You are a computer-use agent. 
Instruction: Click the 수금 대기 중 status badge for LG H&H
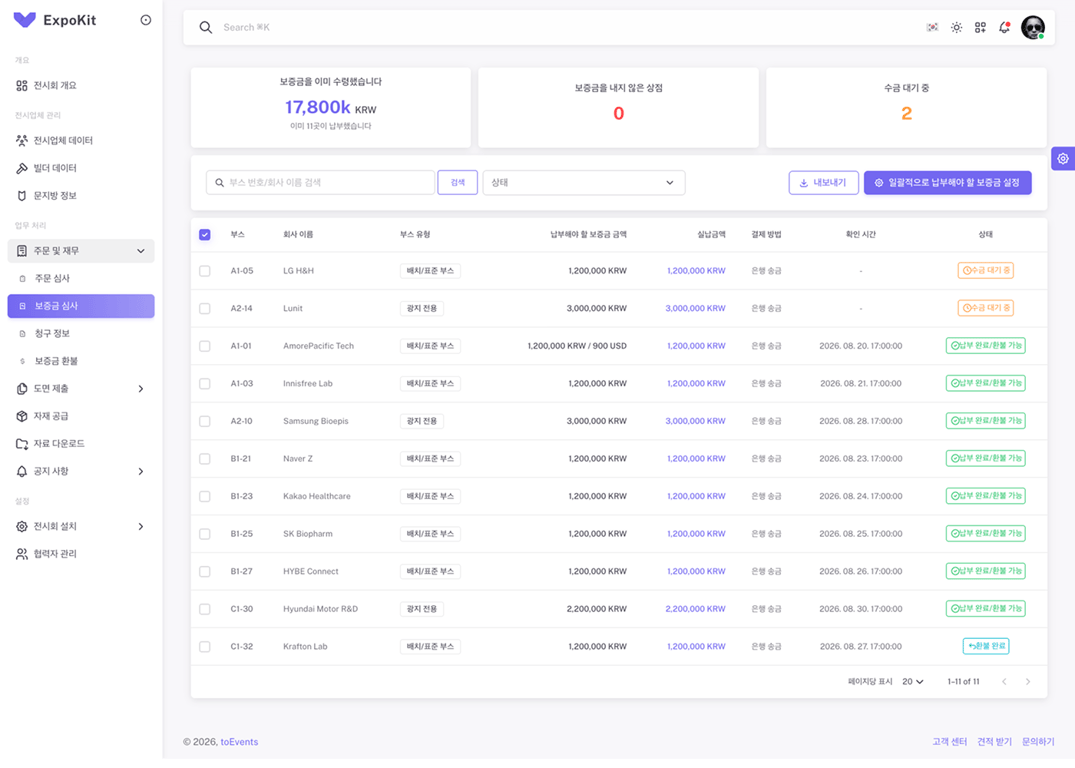tap(985, 271)
